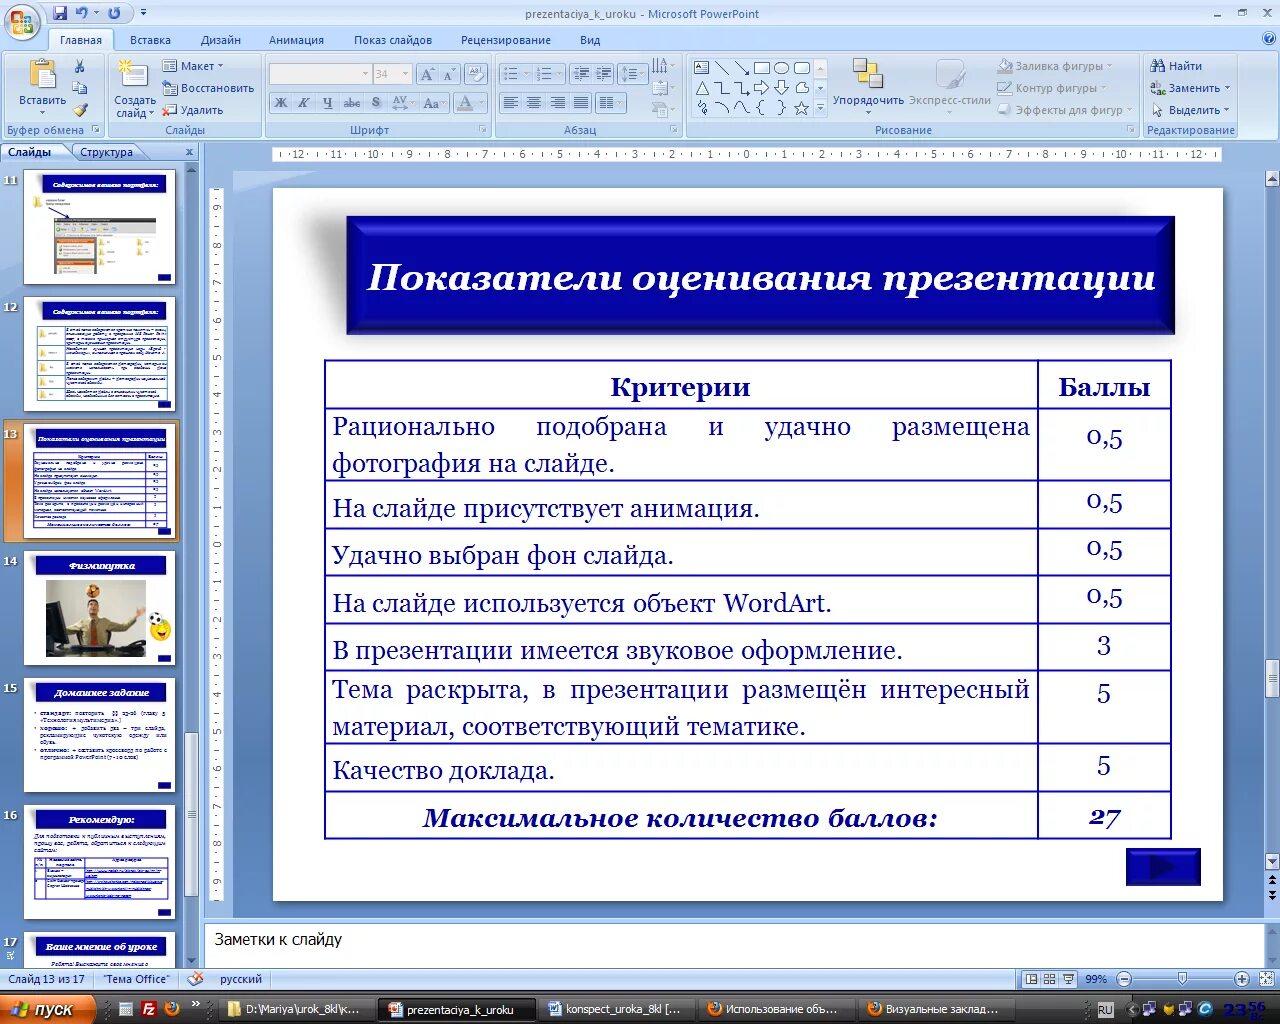
Task: Open the font size 34 dropdown
Action: [405, 74]
